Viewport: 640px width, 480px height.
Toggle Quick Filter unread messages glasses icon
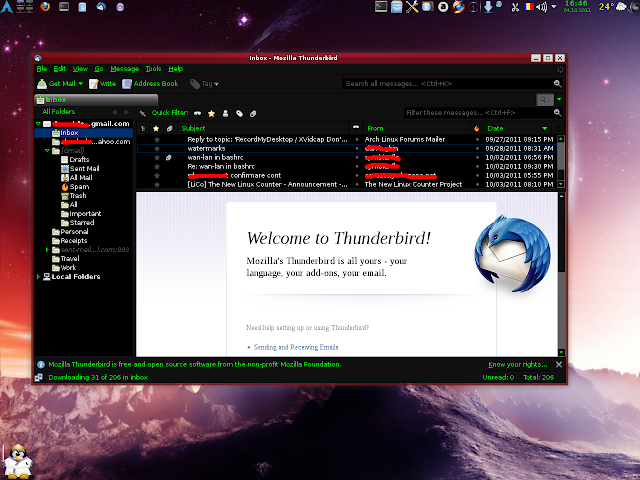pos(198,113)
